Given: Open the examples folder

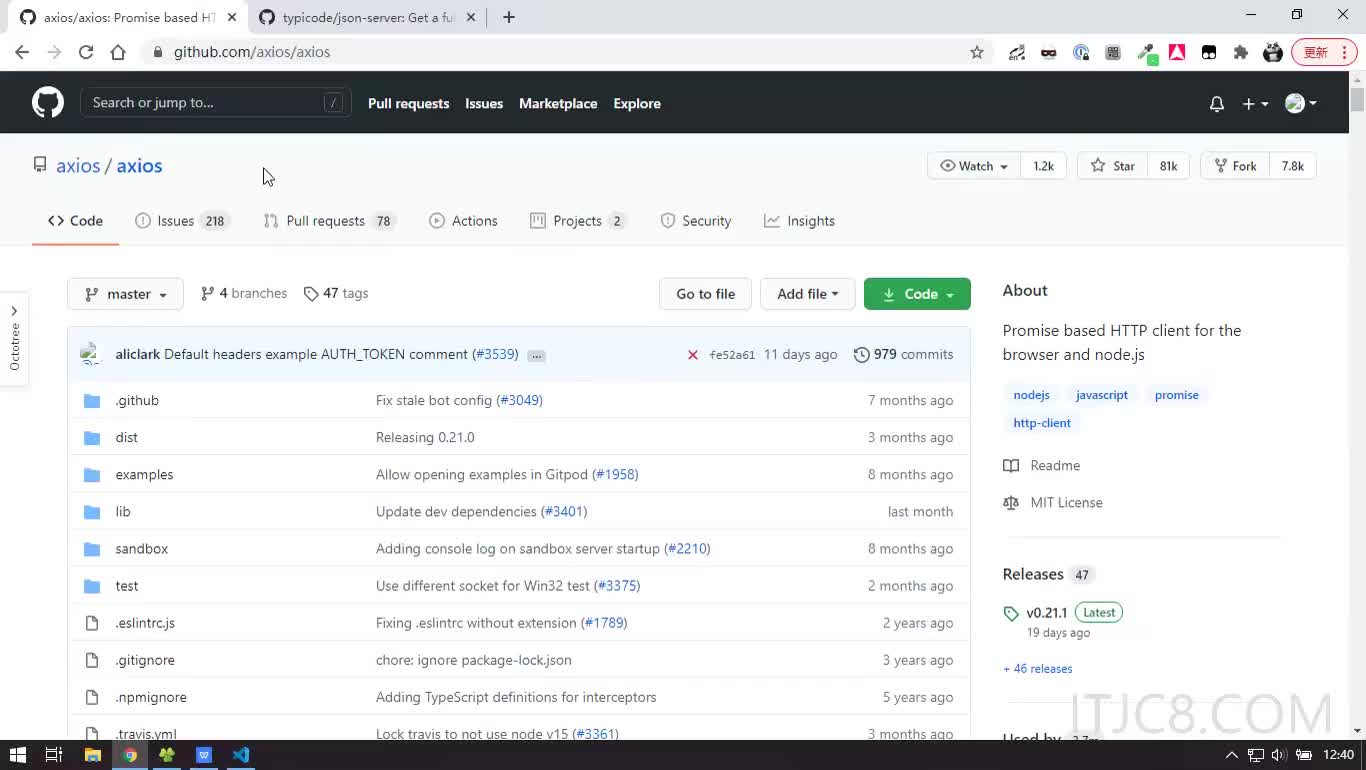Looking at the screenshot, I should click(x=144, y=474).
